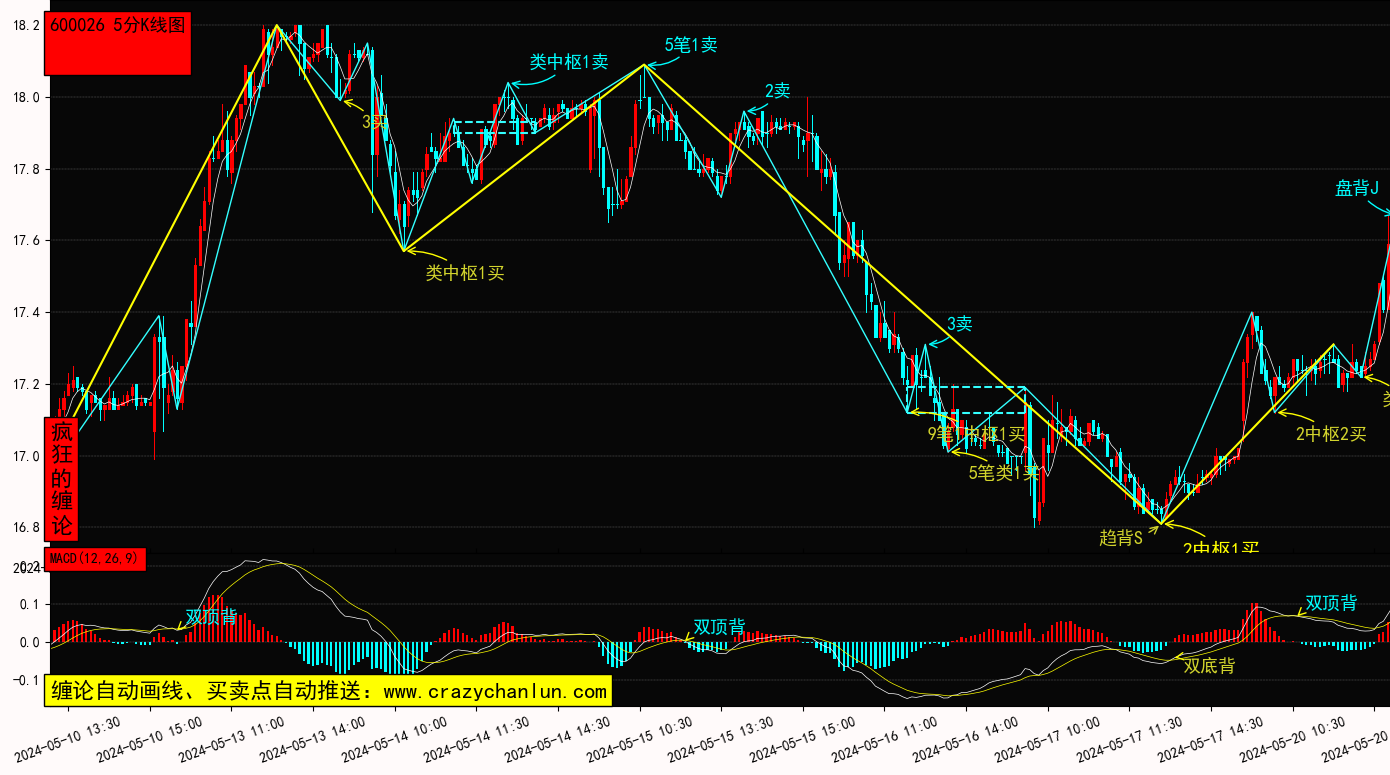Select the '盘背J' label at right edge
This screenshot has height=775, width=1390.
coord(1357,188)
